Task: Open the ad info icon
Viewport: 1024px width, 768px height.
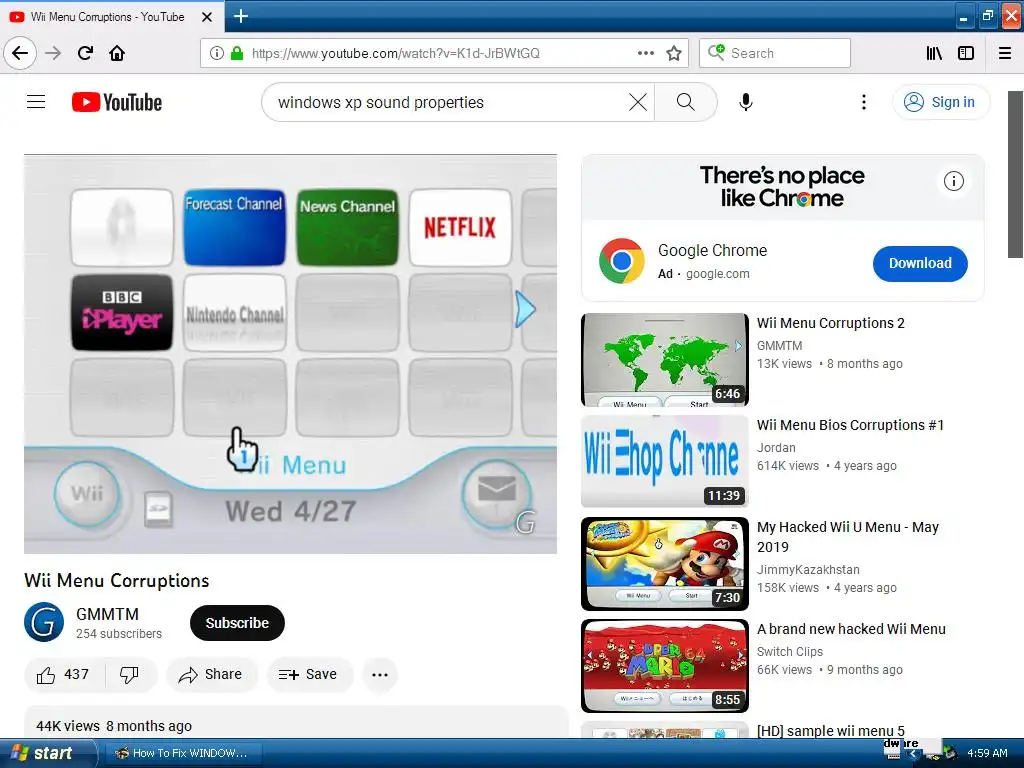Action: 953,181
